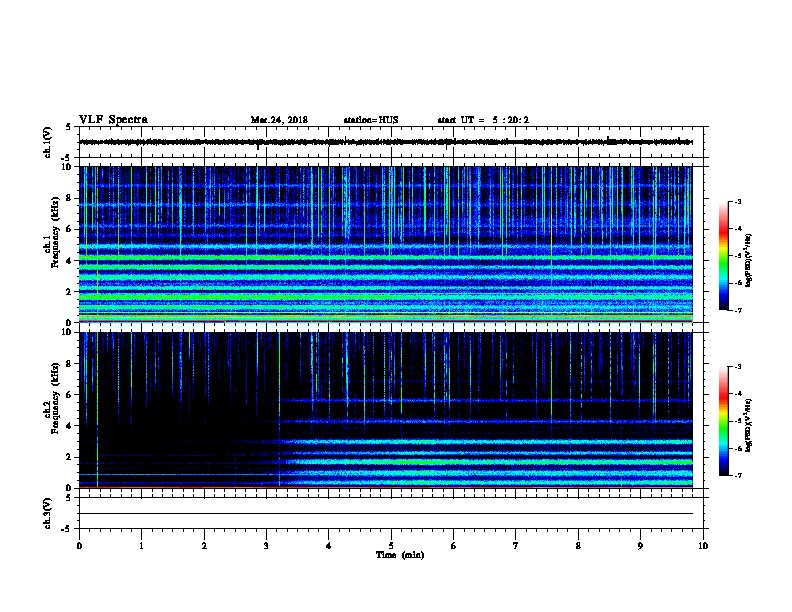This screenshot has height=612, width=792.
Task: Click the ch.2 frequency axis "2" tick label
Action: (68, 457)
